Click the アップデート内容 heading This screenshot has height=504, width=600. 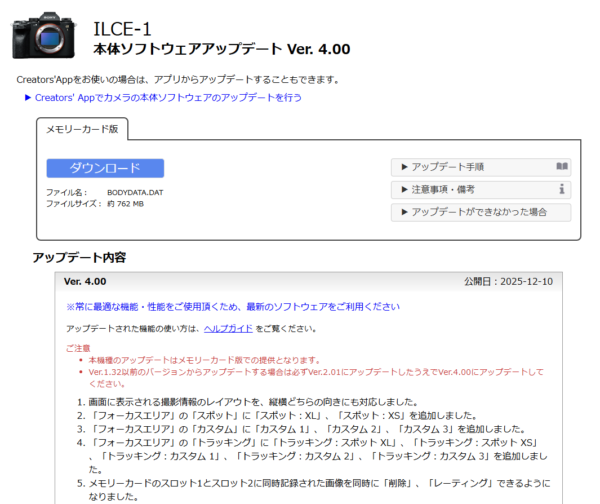pos(79,257)
